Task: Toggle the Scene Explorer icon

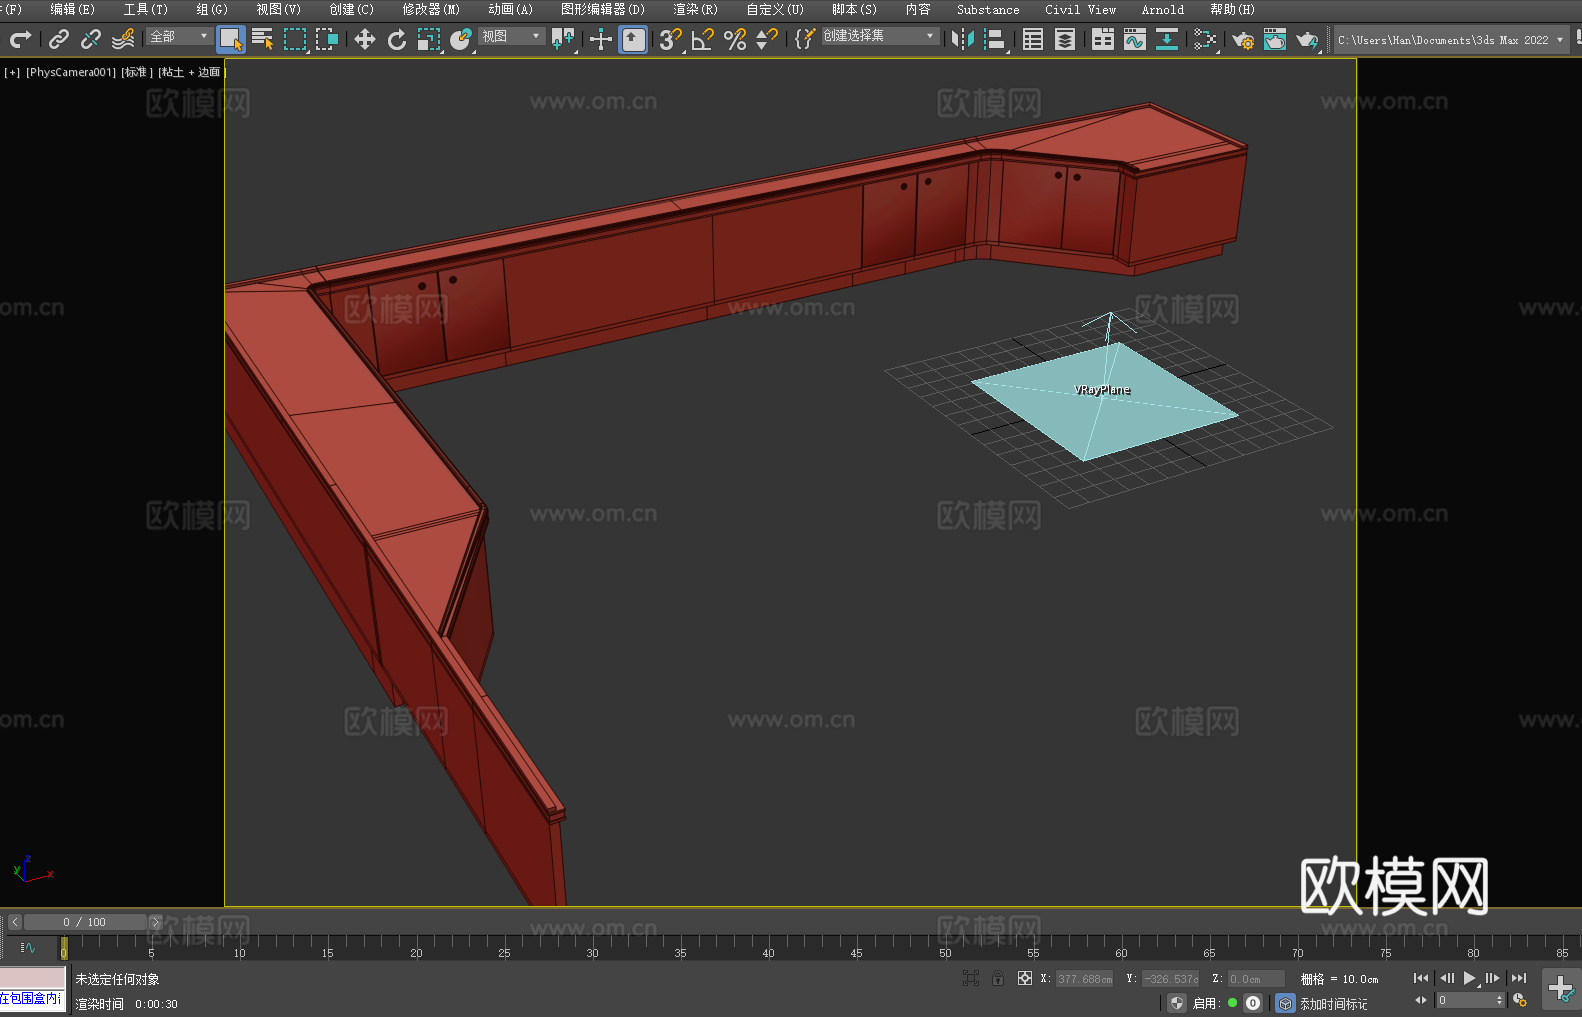Action: [x=1033, y=39]
